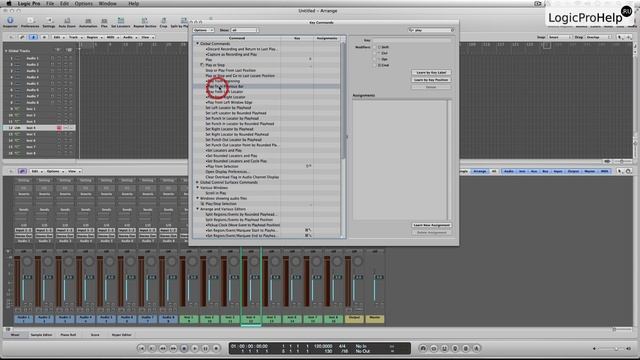Click the Delete Assignment button
The width and height of the screenshot is (640, 360).
click(x=431, y=232)
